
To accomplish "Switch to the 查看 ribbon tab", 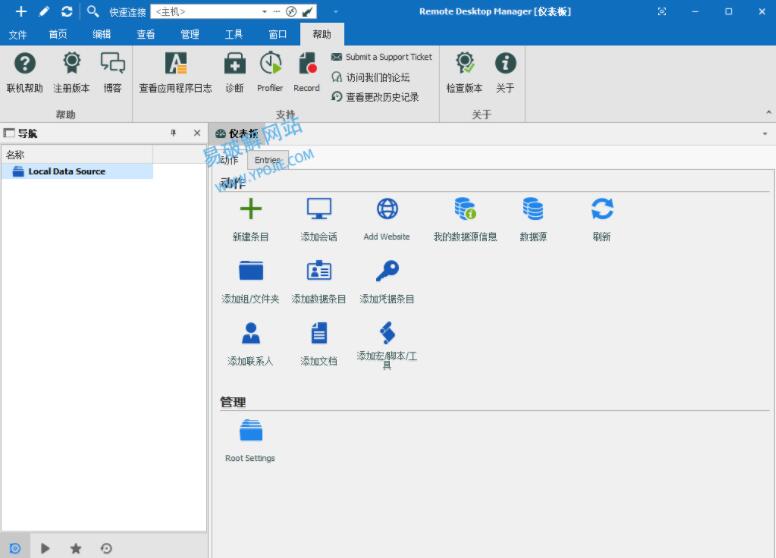I will 146,34.
